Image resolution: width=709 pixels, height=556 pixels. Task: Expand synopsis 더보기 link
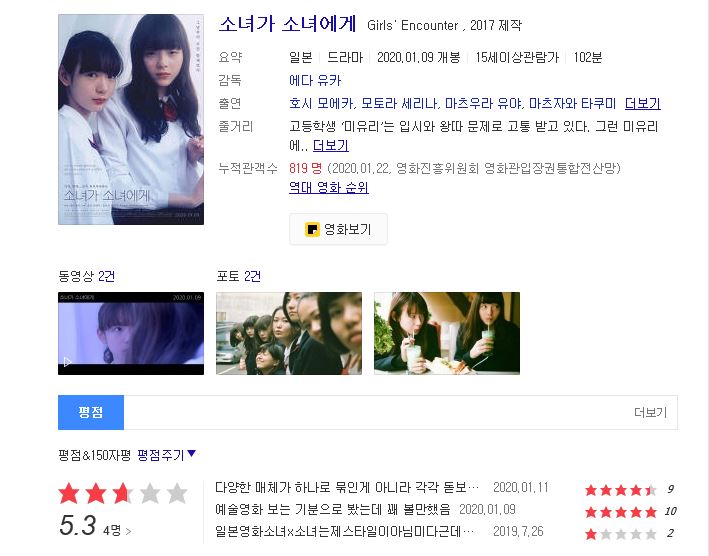tap(331, 145)
